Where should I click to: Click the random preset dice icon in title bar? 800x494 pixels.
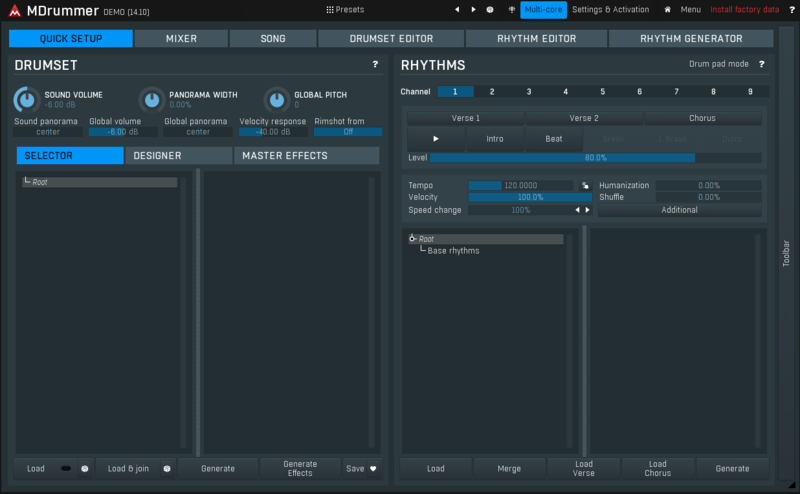pyautogui.click(x=490, y=9)
